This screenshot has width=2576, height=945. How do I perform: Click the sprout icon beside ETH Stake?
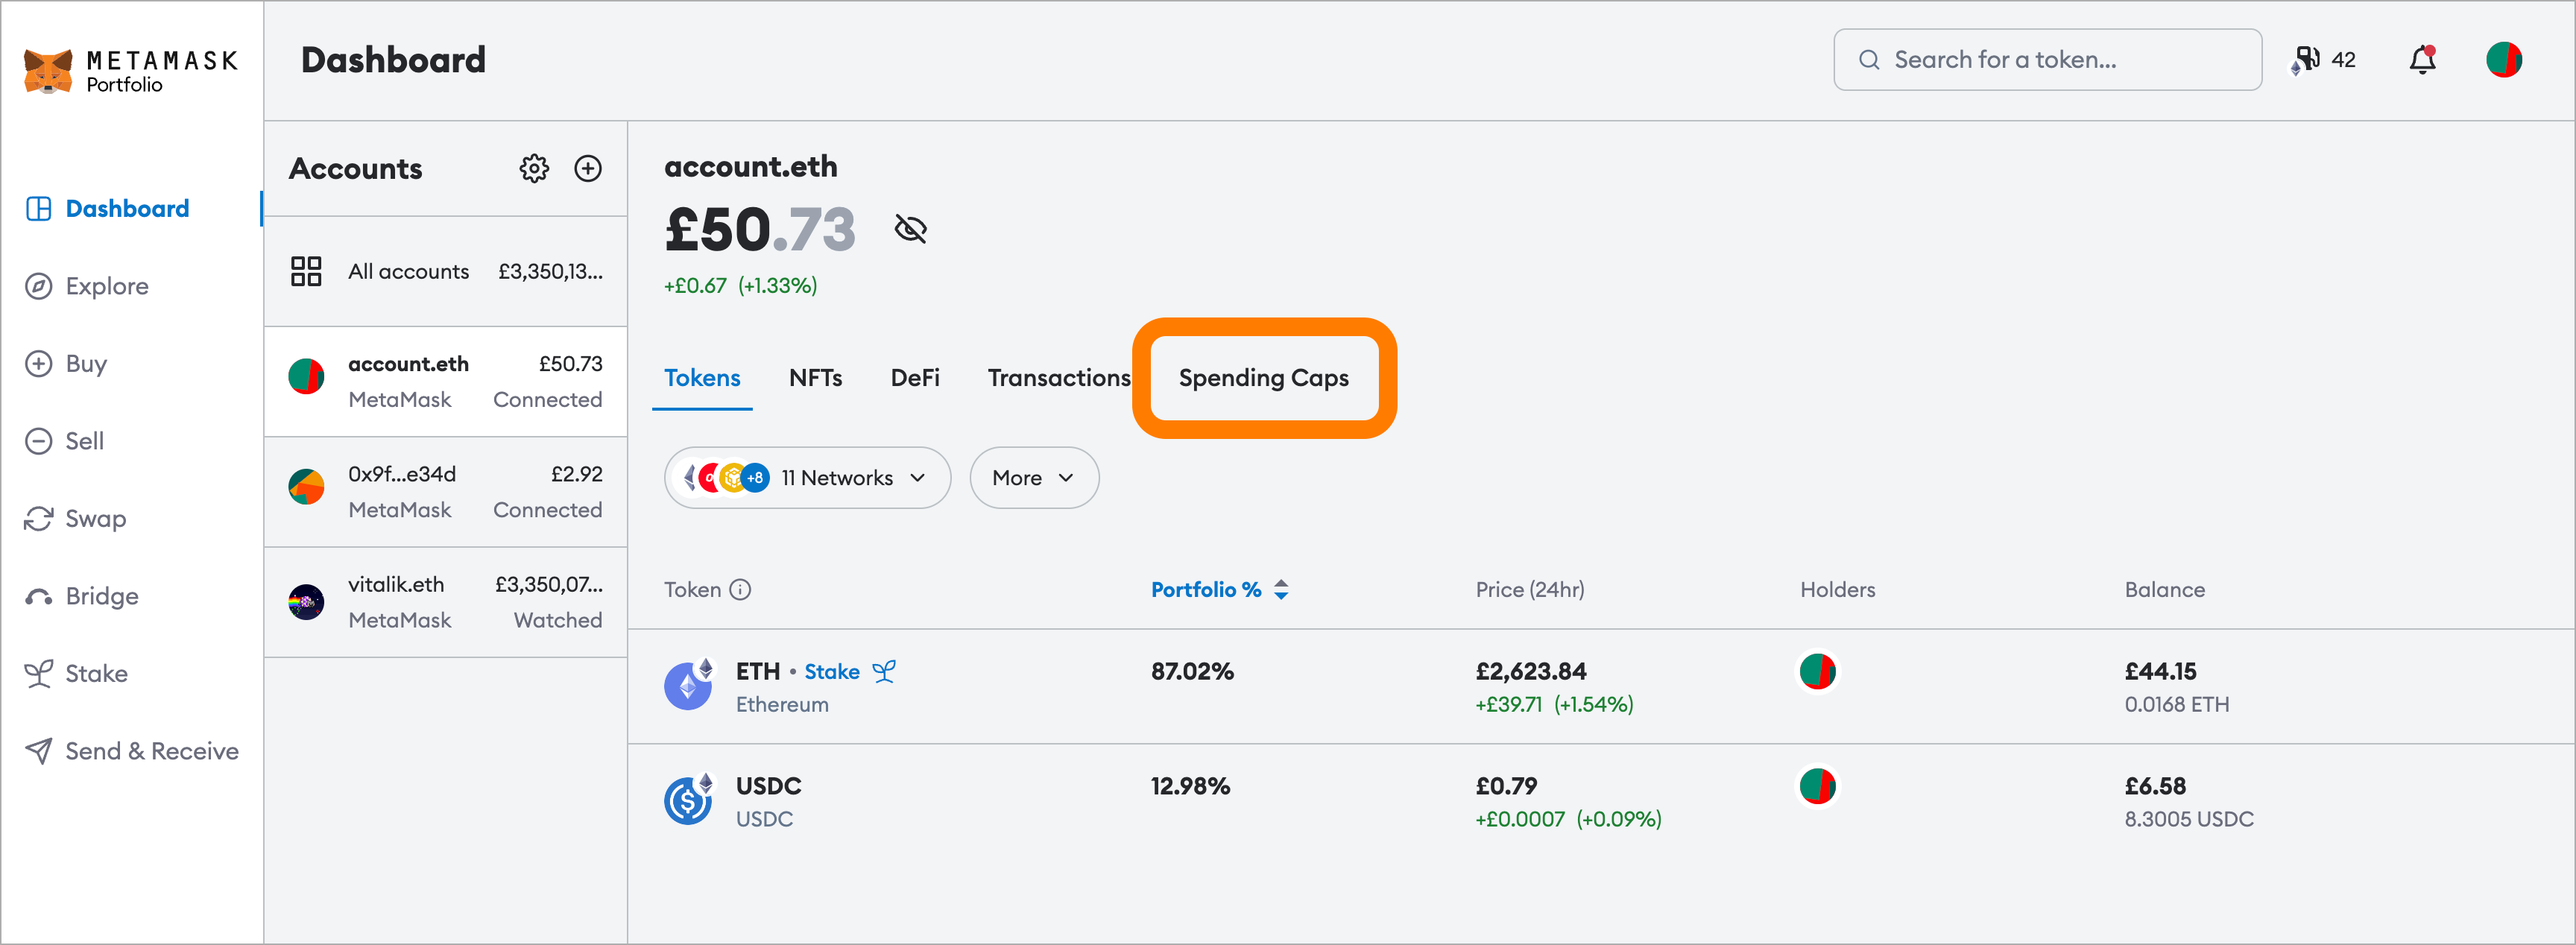[883, 672]
